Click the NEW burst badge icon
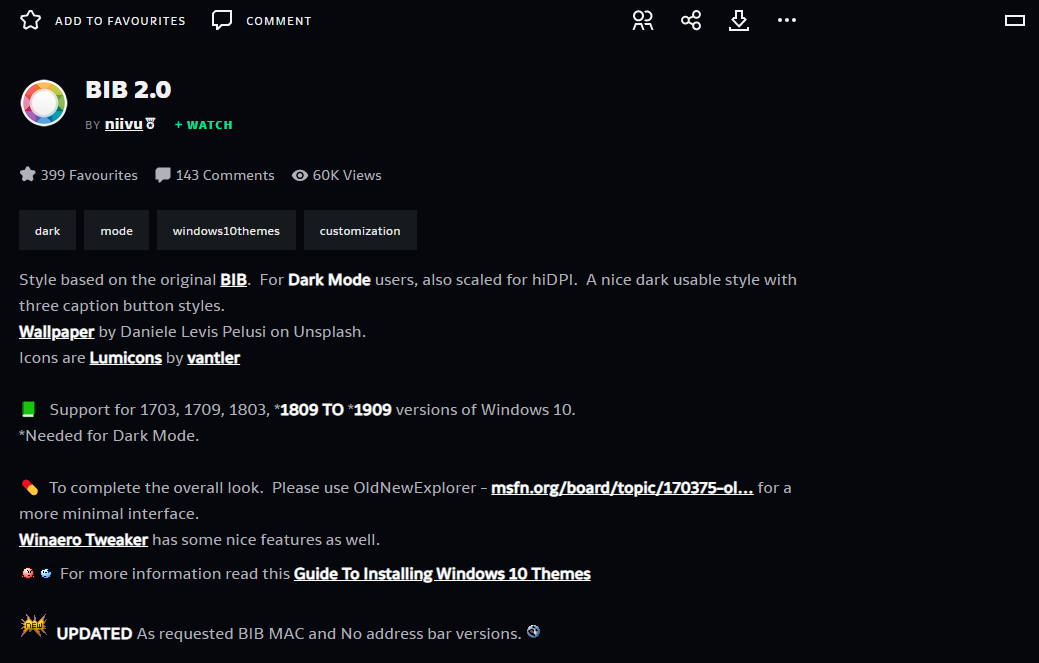This screenshot has width=1039, height=663. click(x=33, y=625)
